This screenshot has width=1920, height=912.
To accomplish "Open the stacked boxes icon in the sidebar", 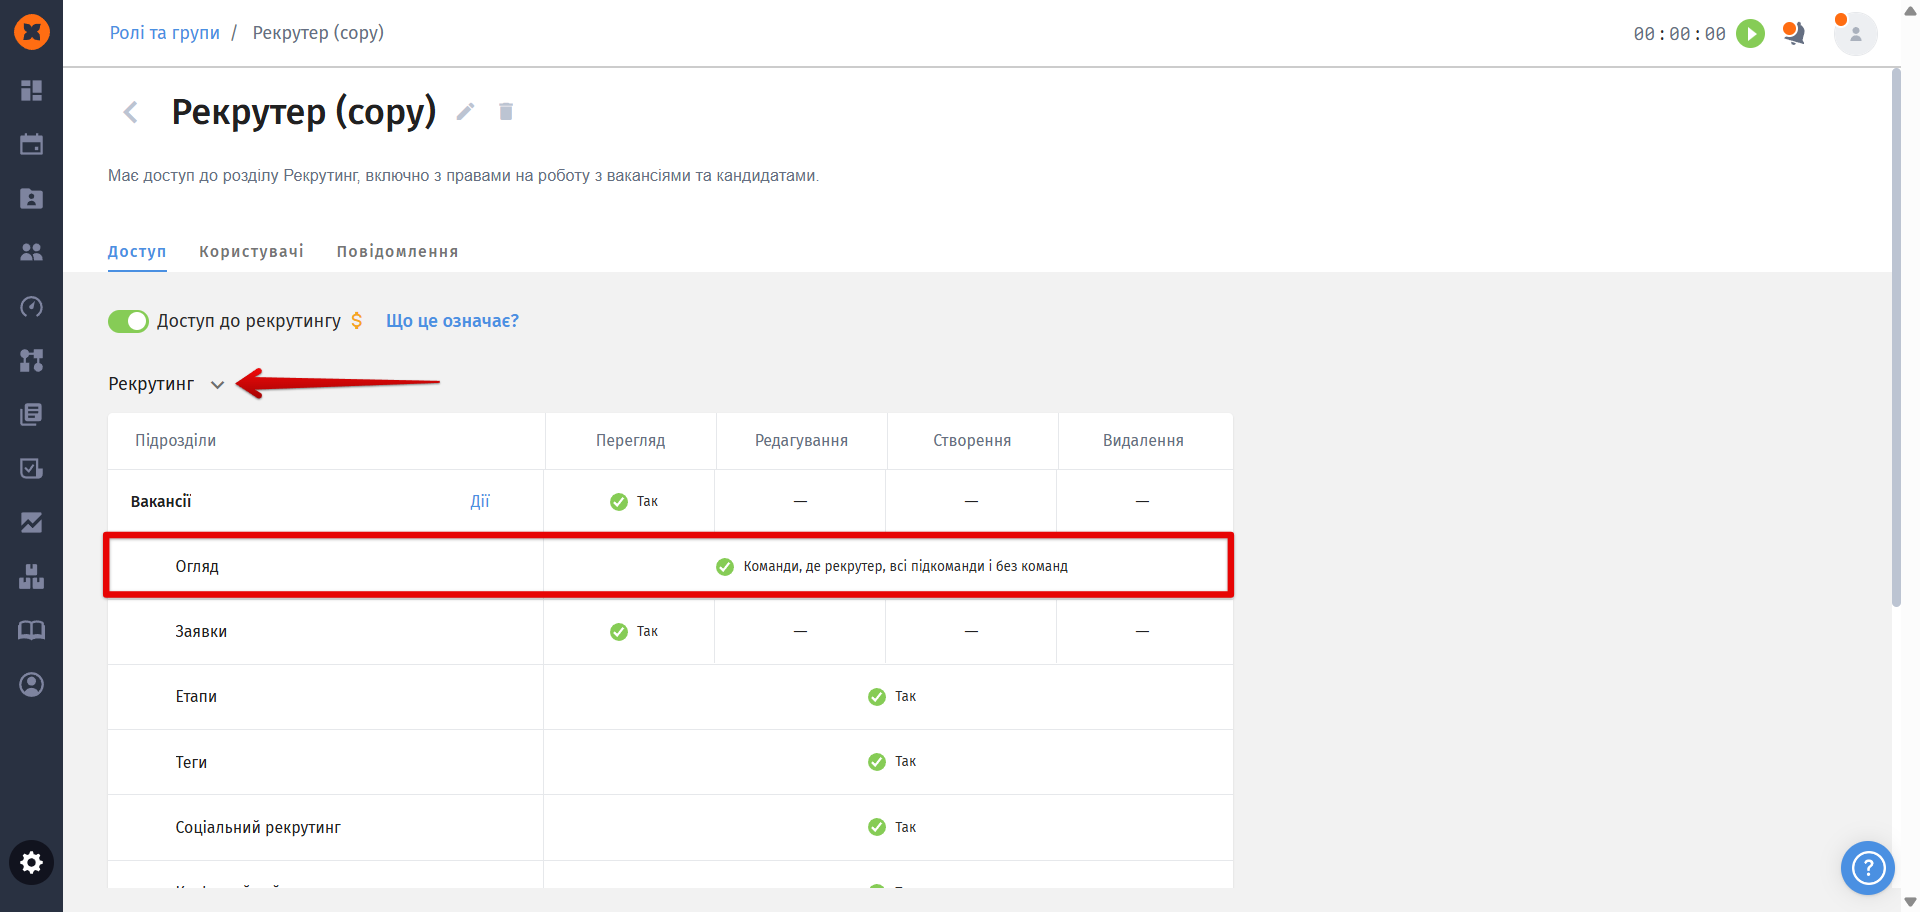I will (x=32, y=577).
